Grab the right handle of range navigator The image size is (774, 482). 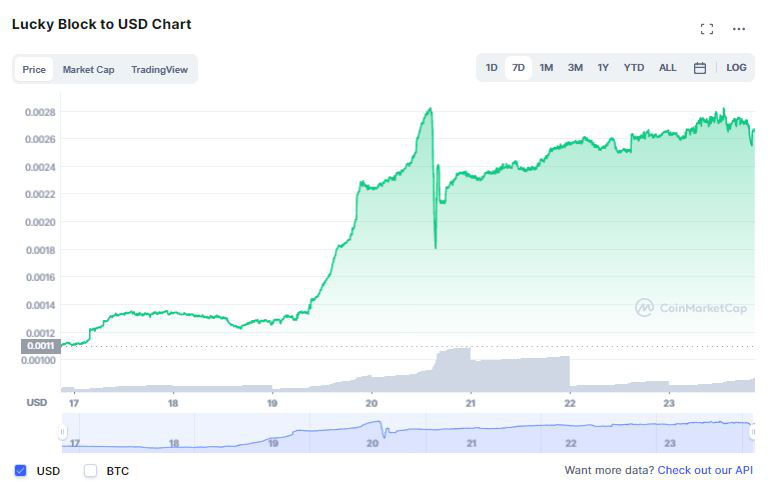pos(753,432)
